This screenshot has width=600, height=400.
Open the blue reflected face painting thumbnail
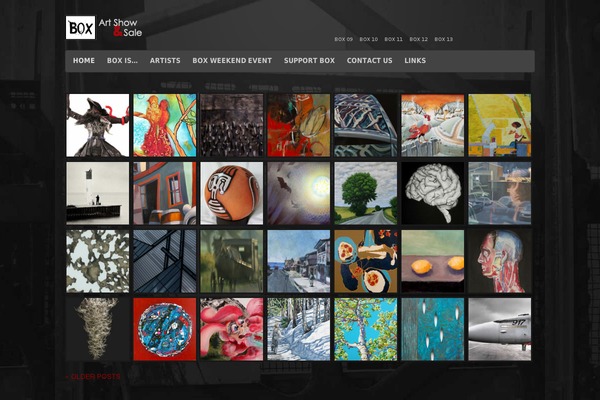499,193
